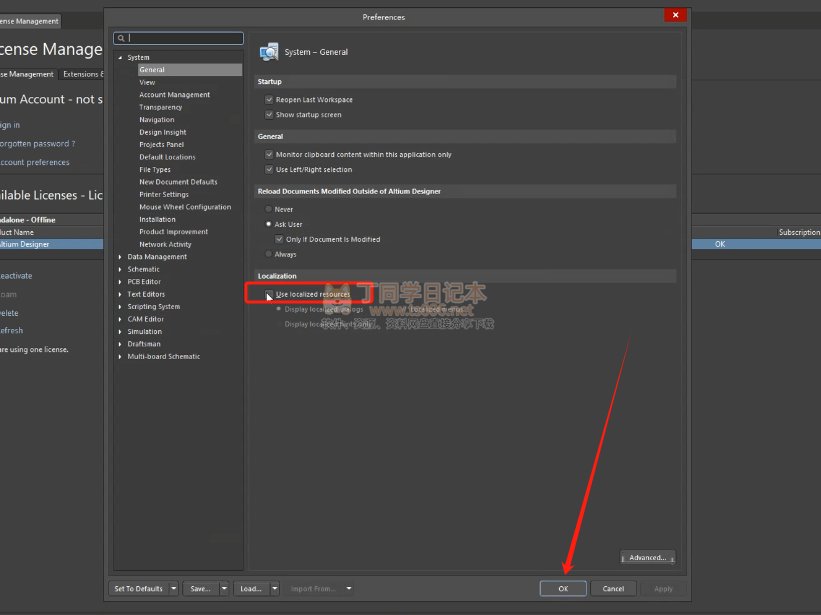The image size is (821, 615).
Task: Click the Cancel button
Action: (x=613, y=589)
